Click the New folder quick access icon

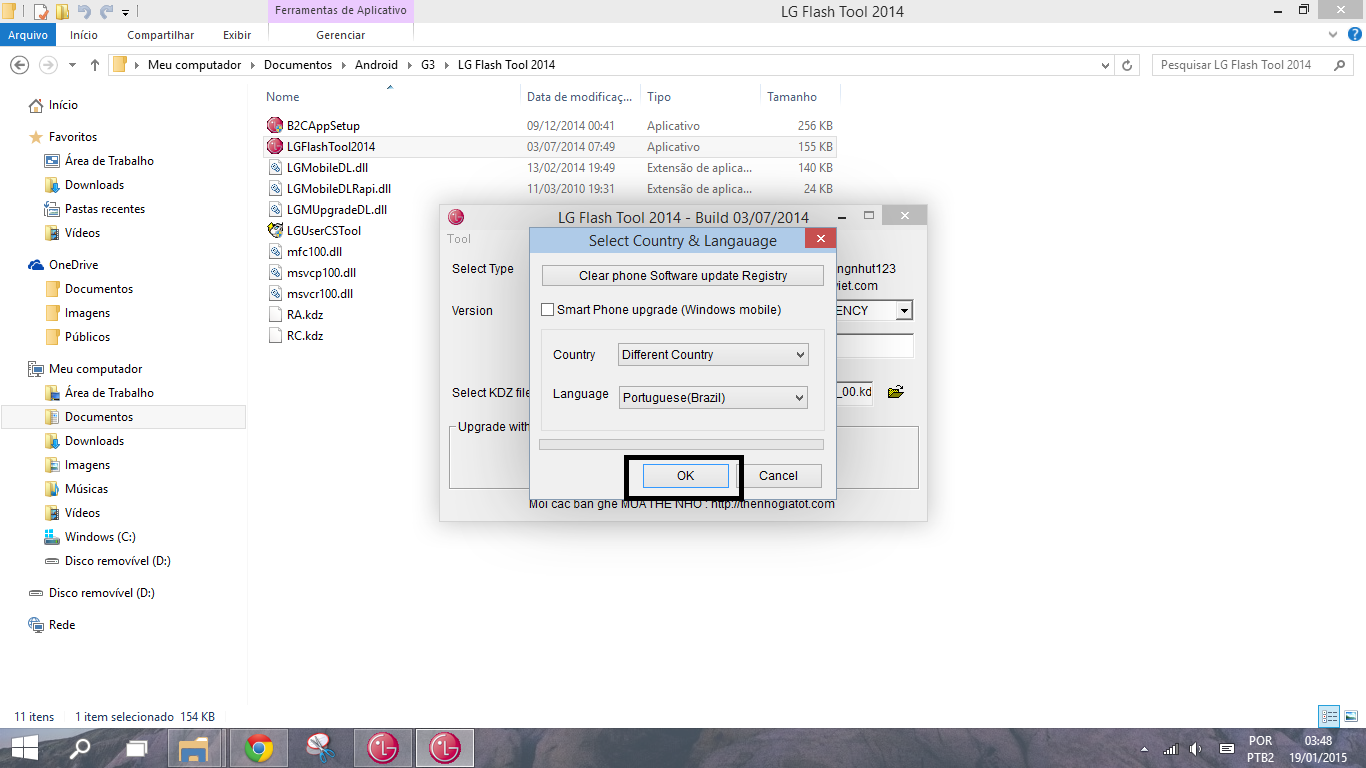(62, 12)
